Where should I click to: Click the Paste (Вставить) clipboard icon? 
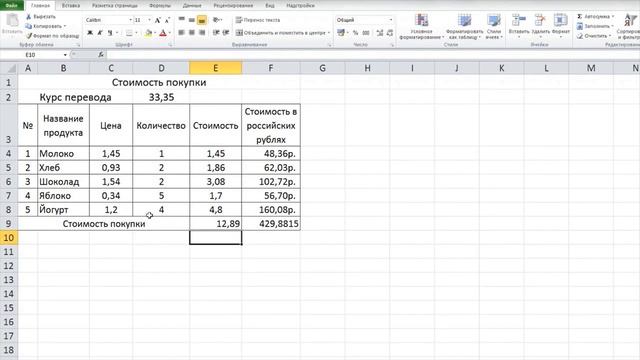pos(12,21)
